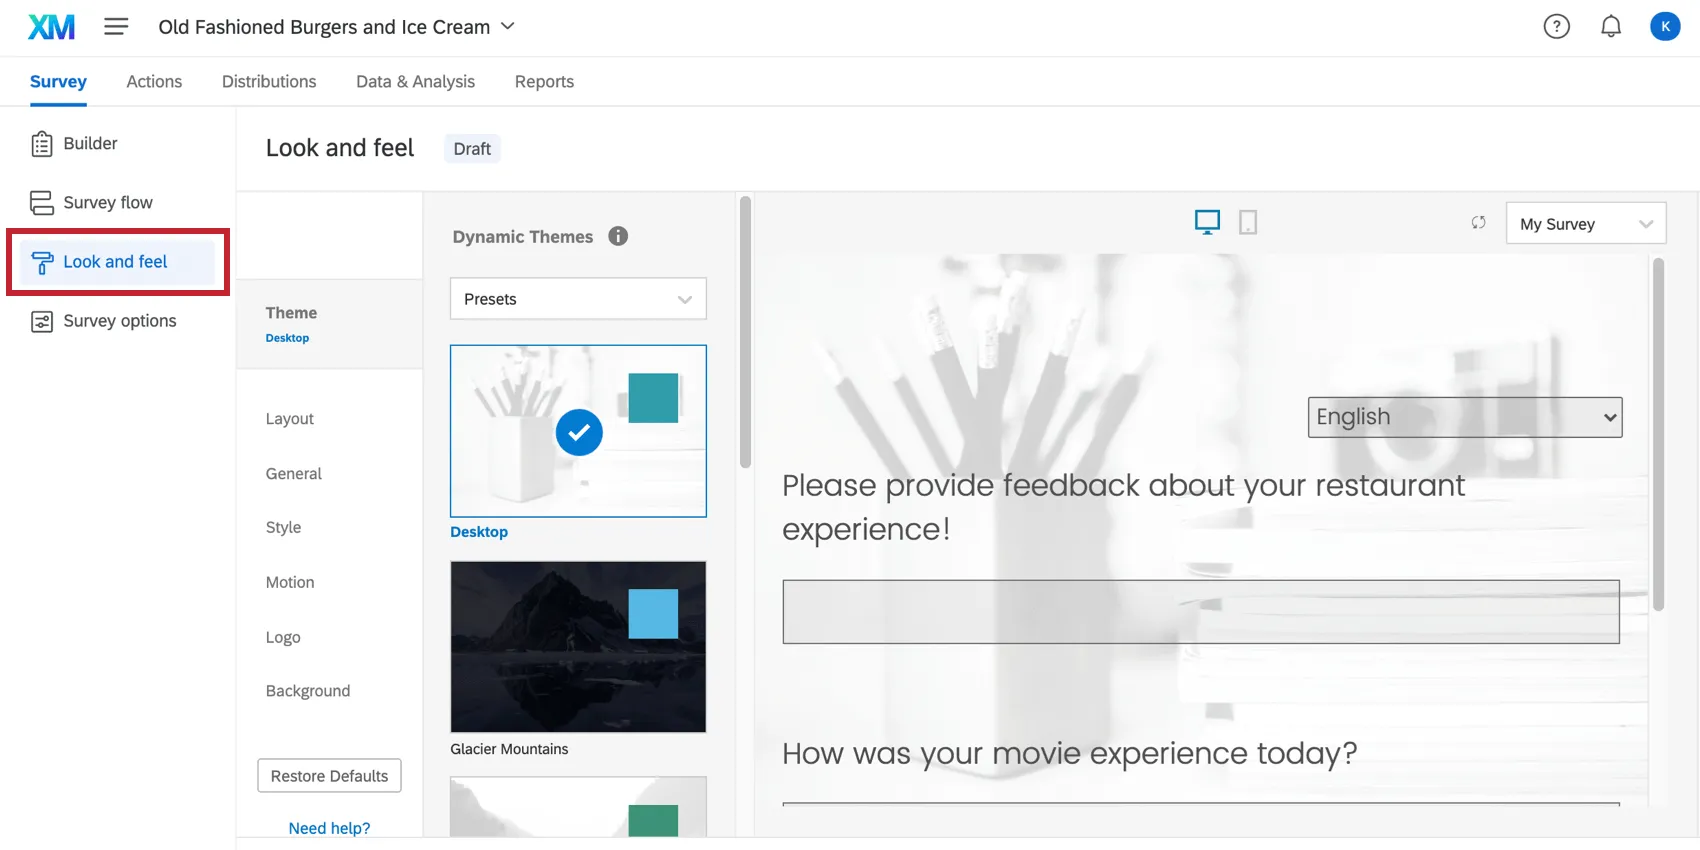1700x850 pixels.
Task: Open the help question mark icon
Action: (x=1557, y=27)
